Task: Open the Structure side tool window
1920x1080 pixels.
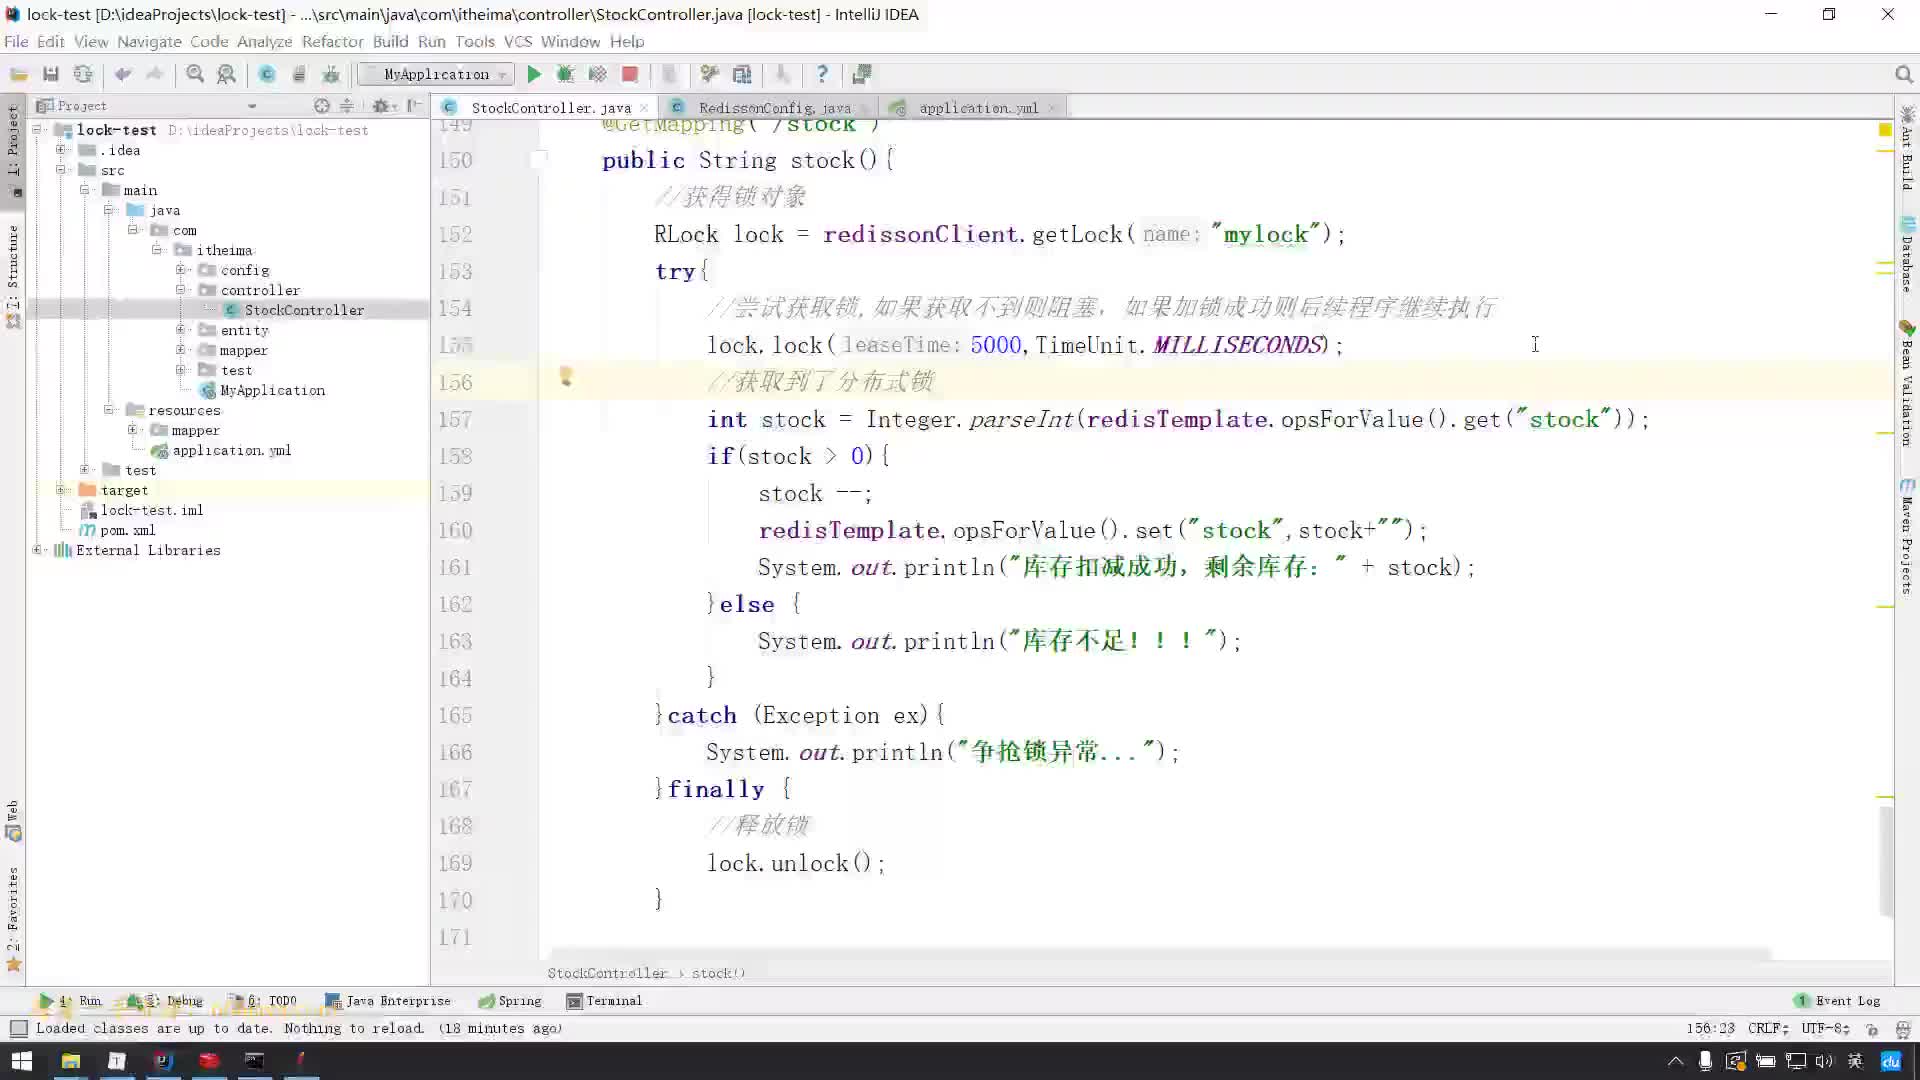Action: coord(13,278)
